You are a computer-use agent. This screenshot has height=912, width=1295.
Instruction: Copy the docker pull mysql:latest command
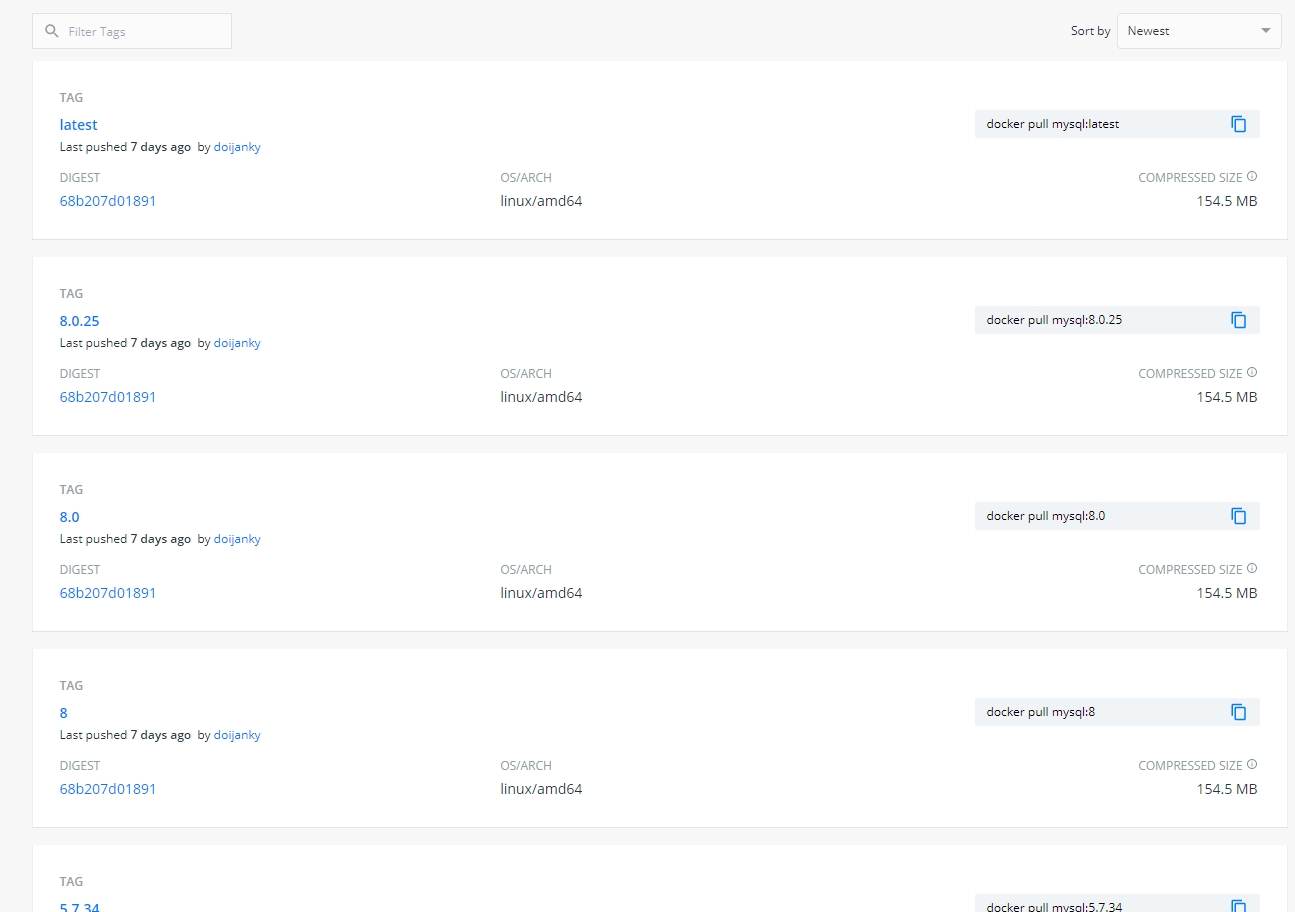(x=1238, y=124)
